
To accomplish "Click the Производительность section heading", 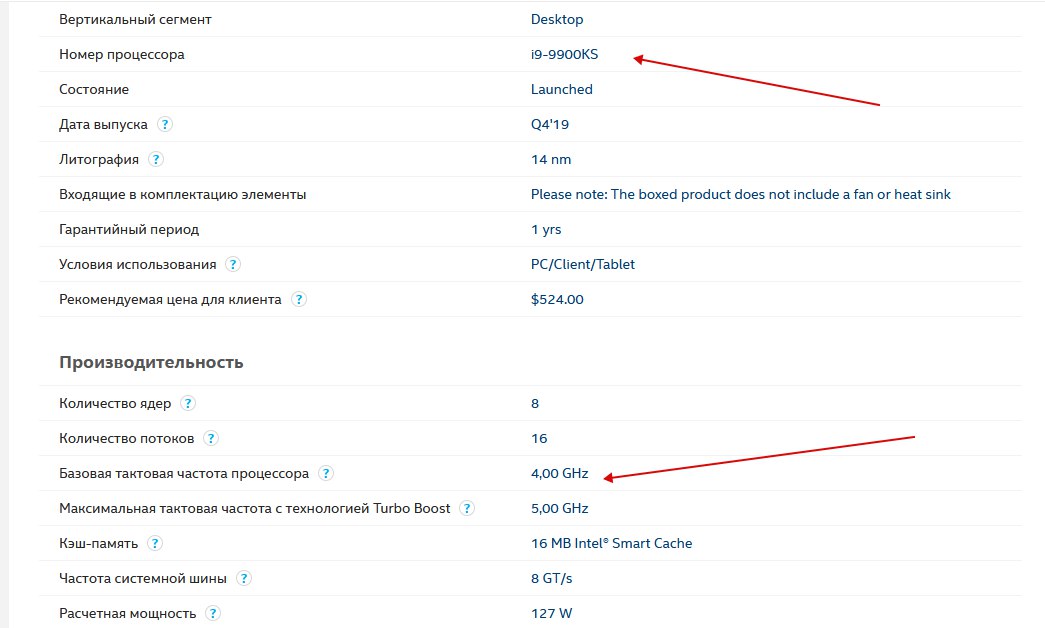I will pos(151,362).
